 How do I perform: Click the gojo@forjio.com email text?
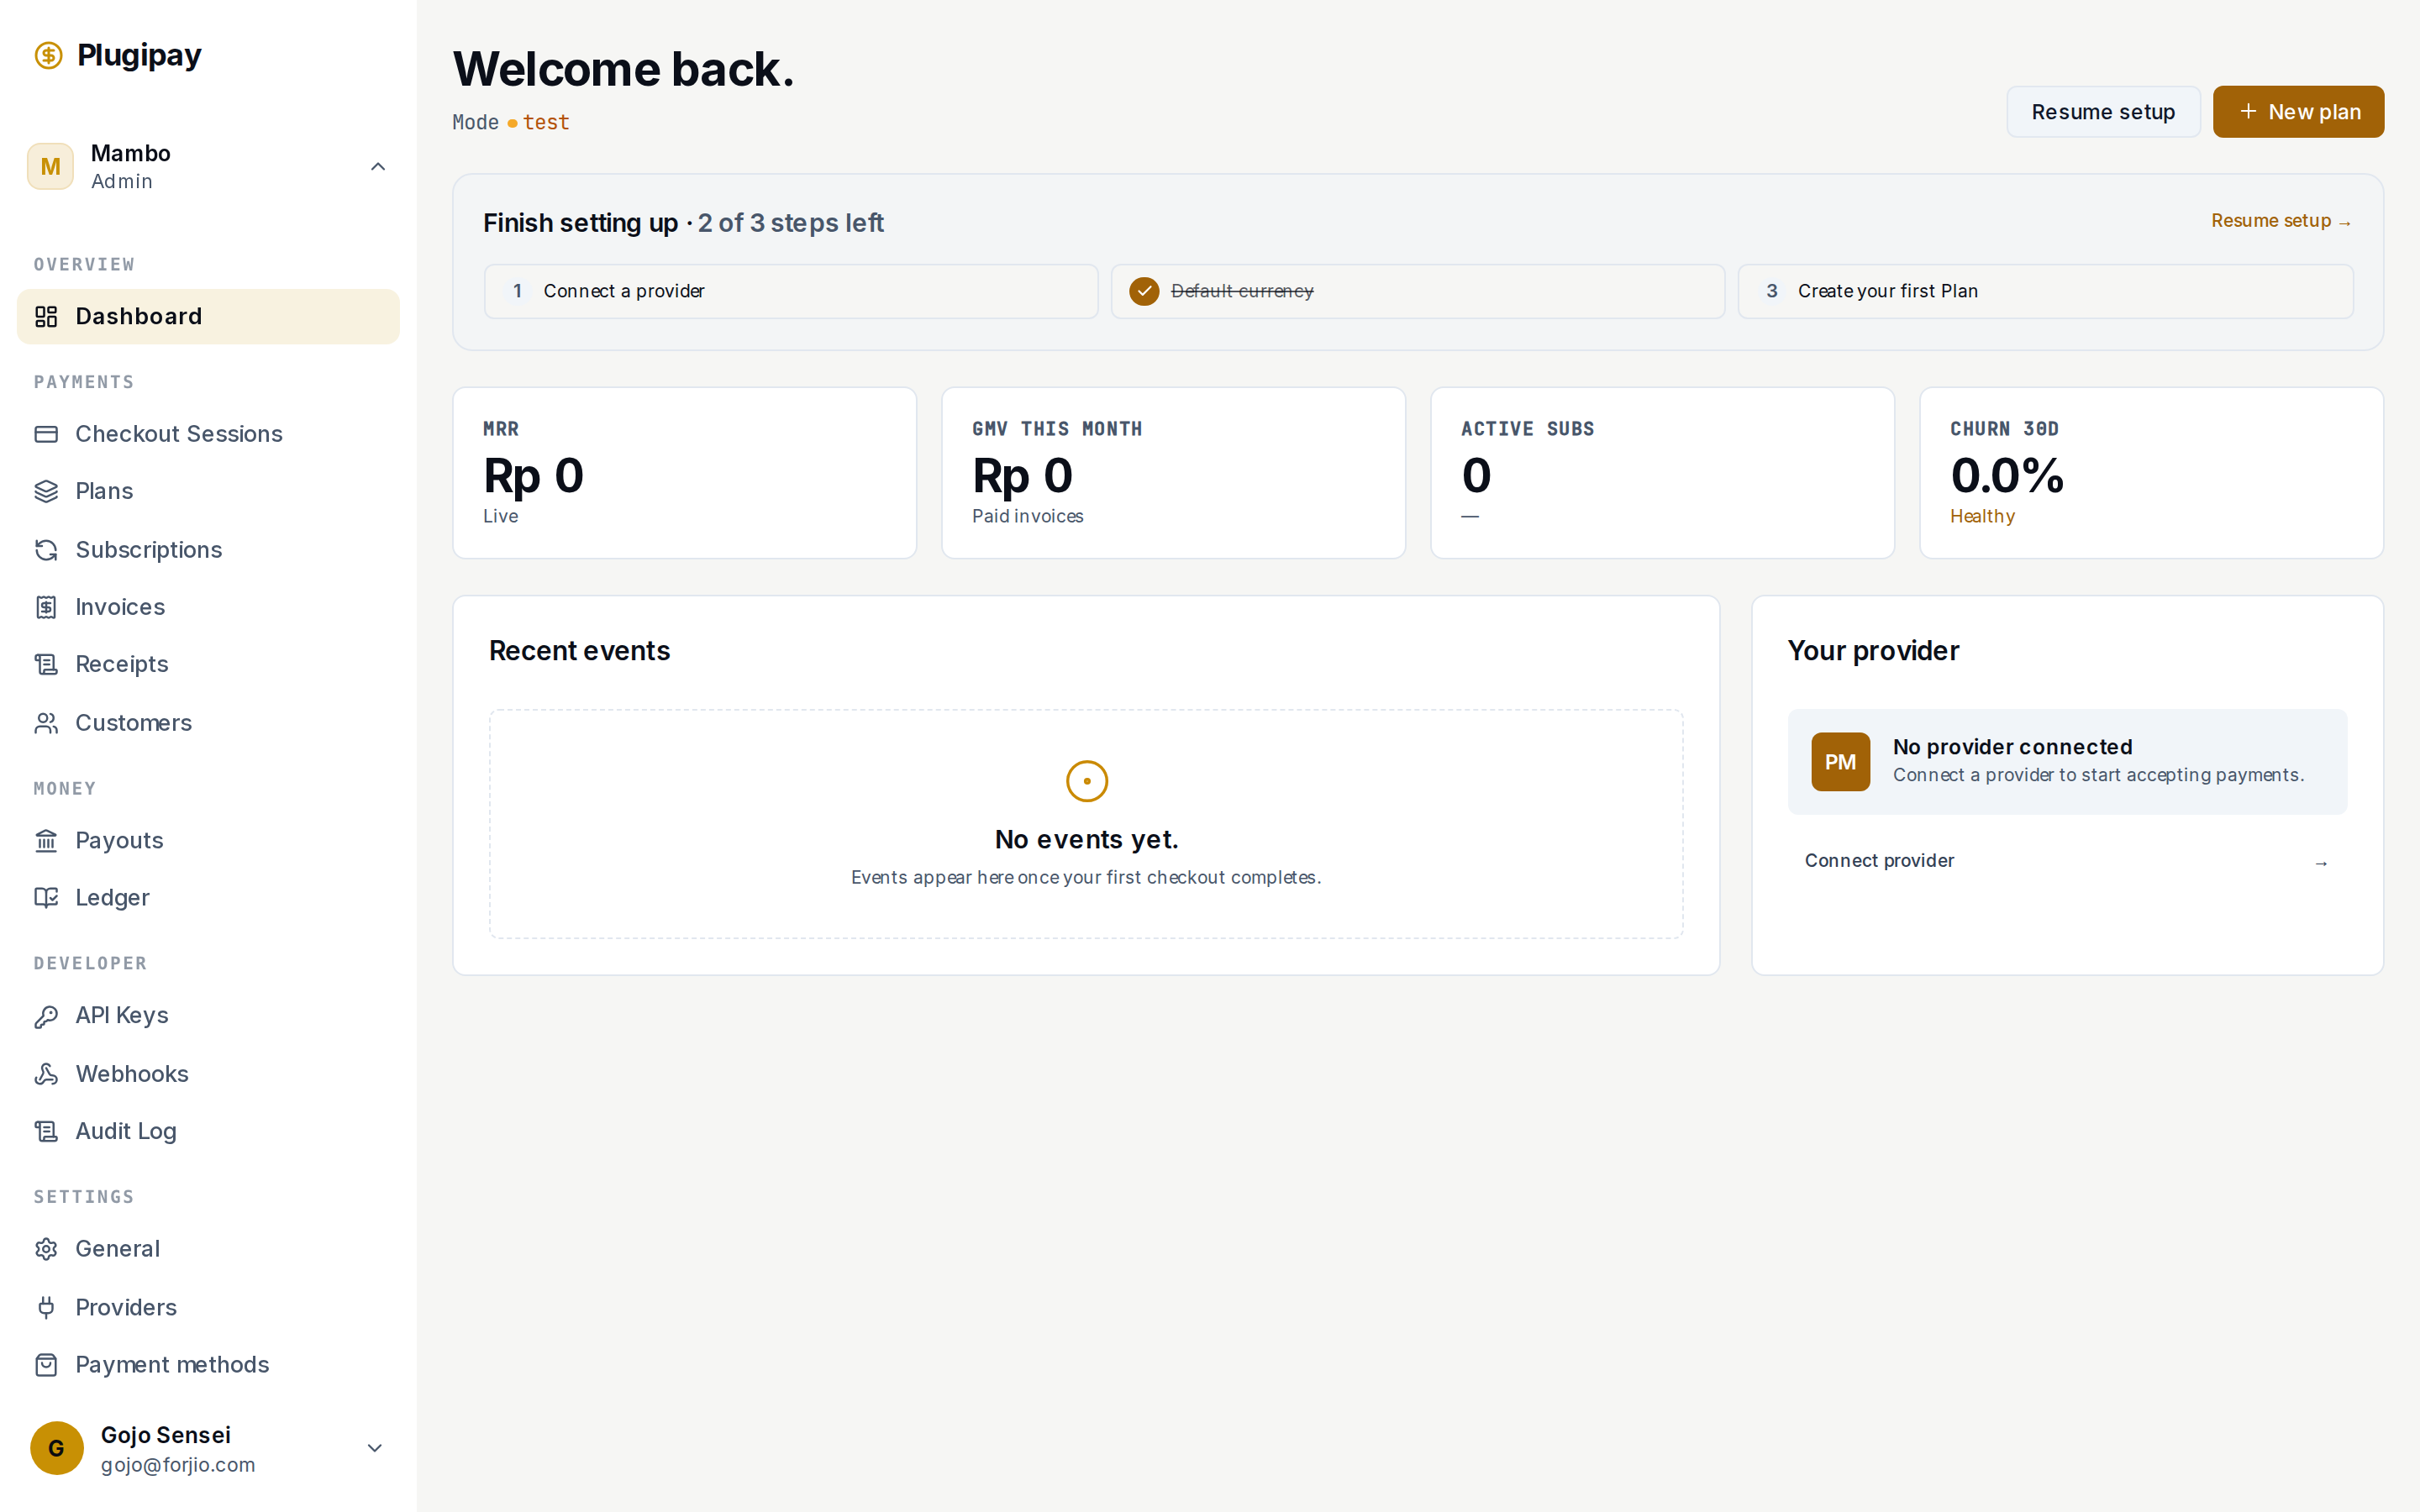178,1465
